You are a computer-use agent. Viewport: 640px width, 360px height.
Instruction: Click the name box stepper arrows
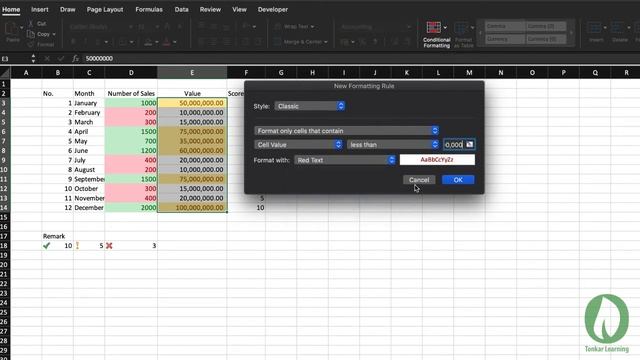[33, 59]
